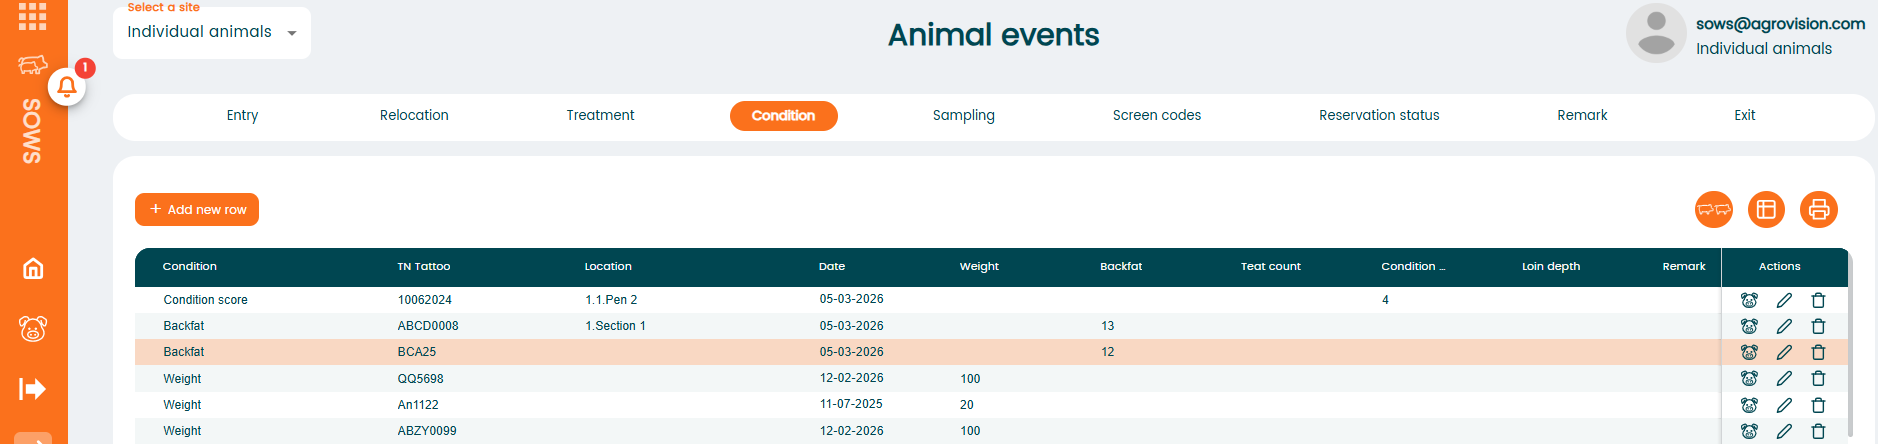Sort by the Backfat column header

pyautogui.click(x=1121, y=266)
